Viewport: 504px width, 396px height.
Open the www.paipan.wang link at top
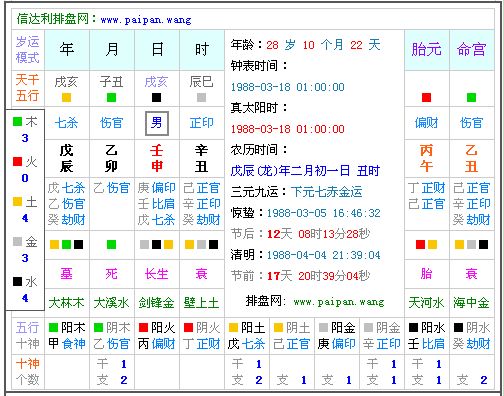click(x=146, y=20)
